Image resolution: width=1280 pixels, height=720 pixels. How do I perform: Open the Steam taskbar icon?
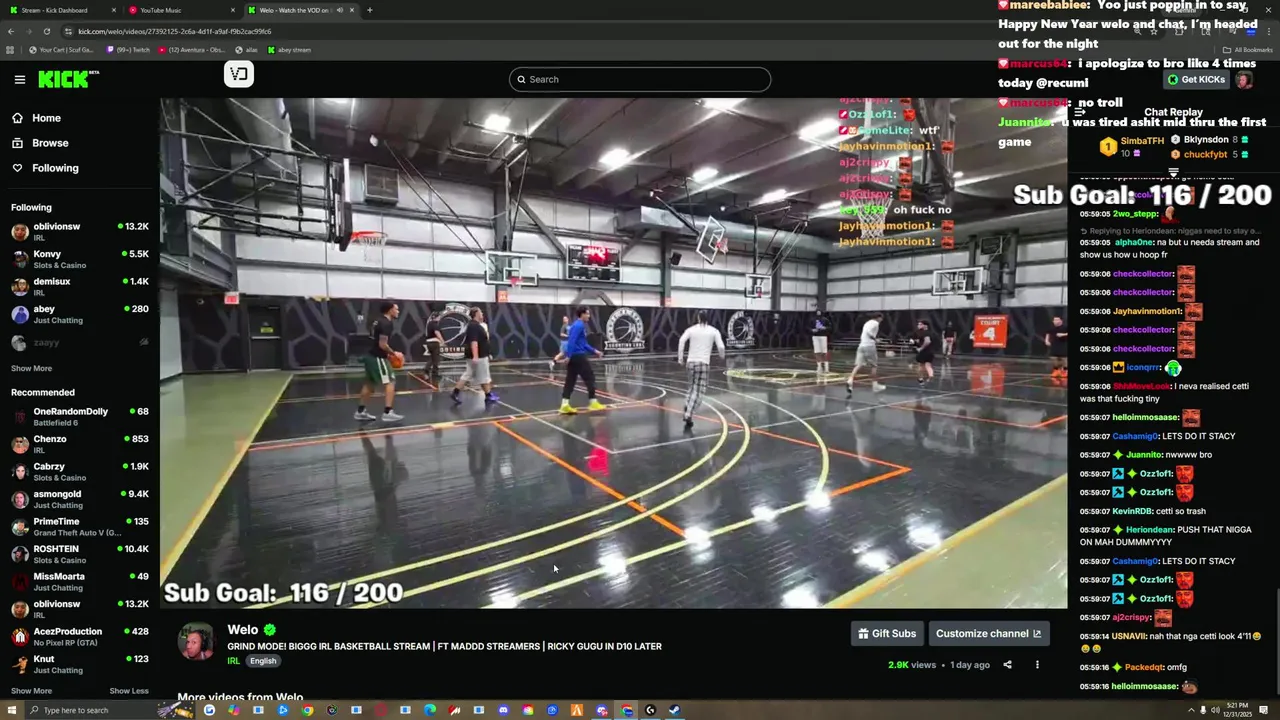(x=674, y=710)
